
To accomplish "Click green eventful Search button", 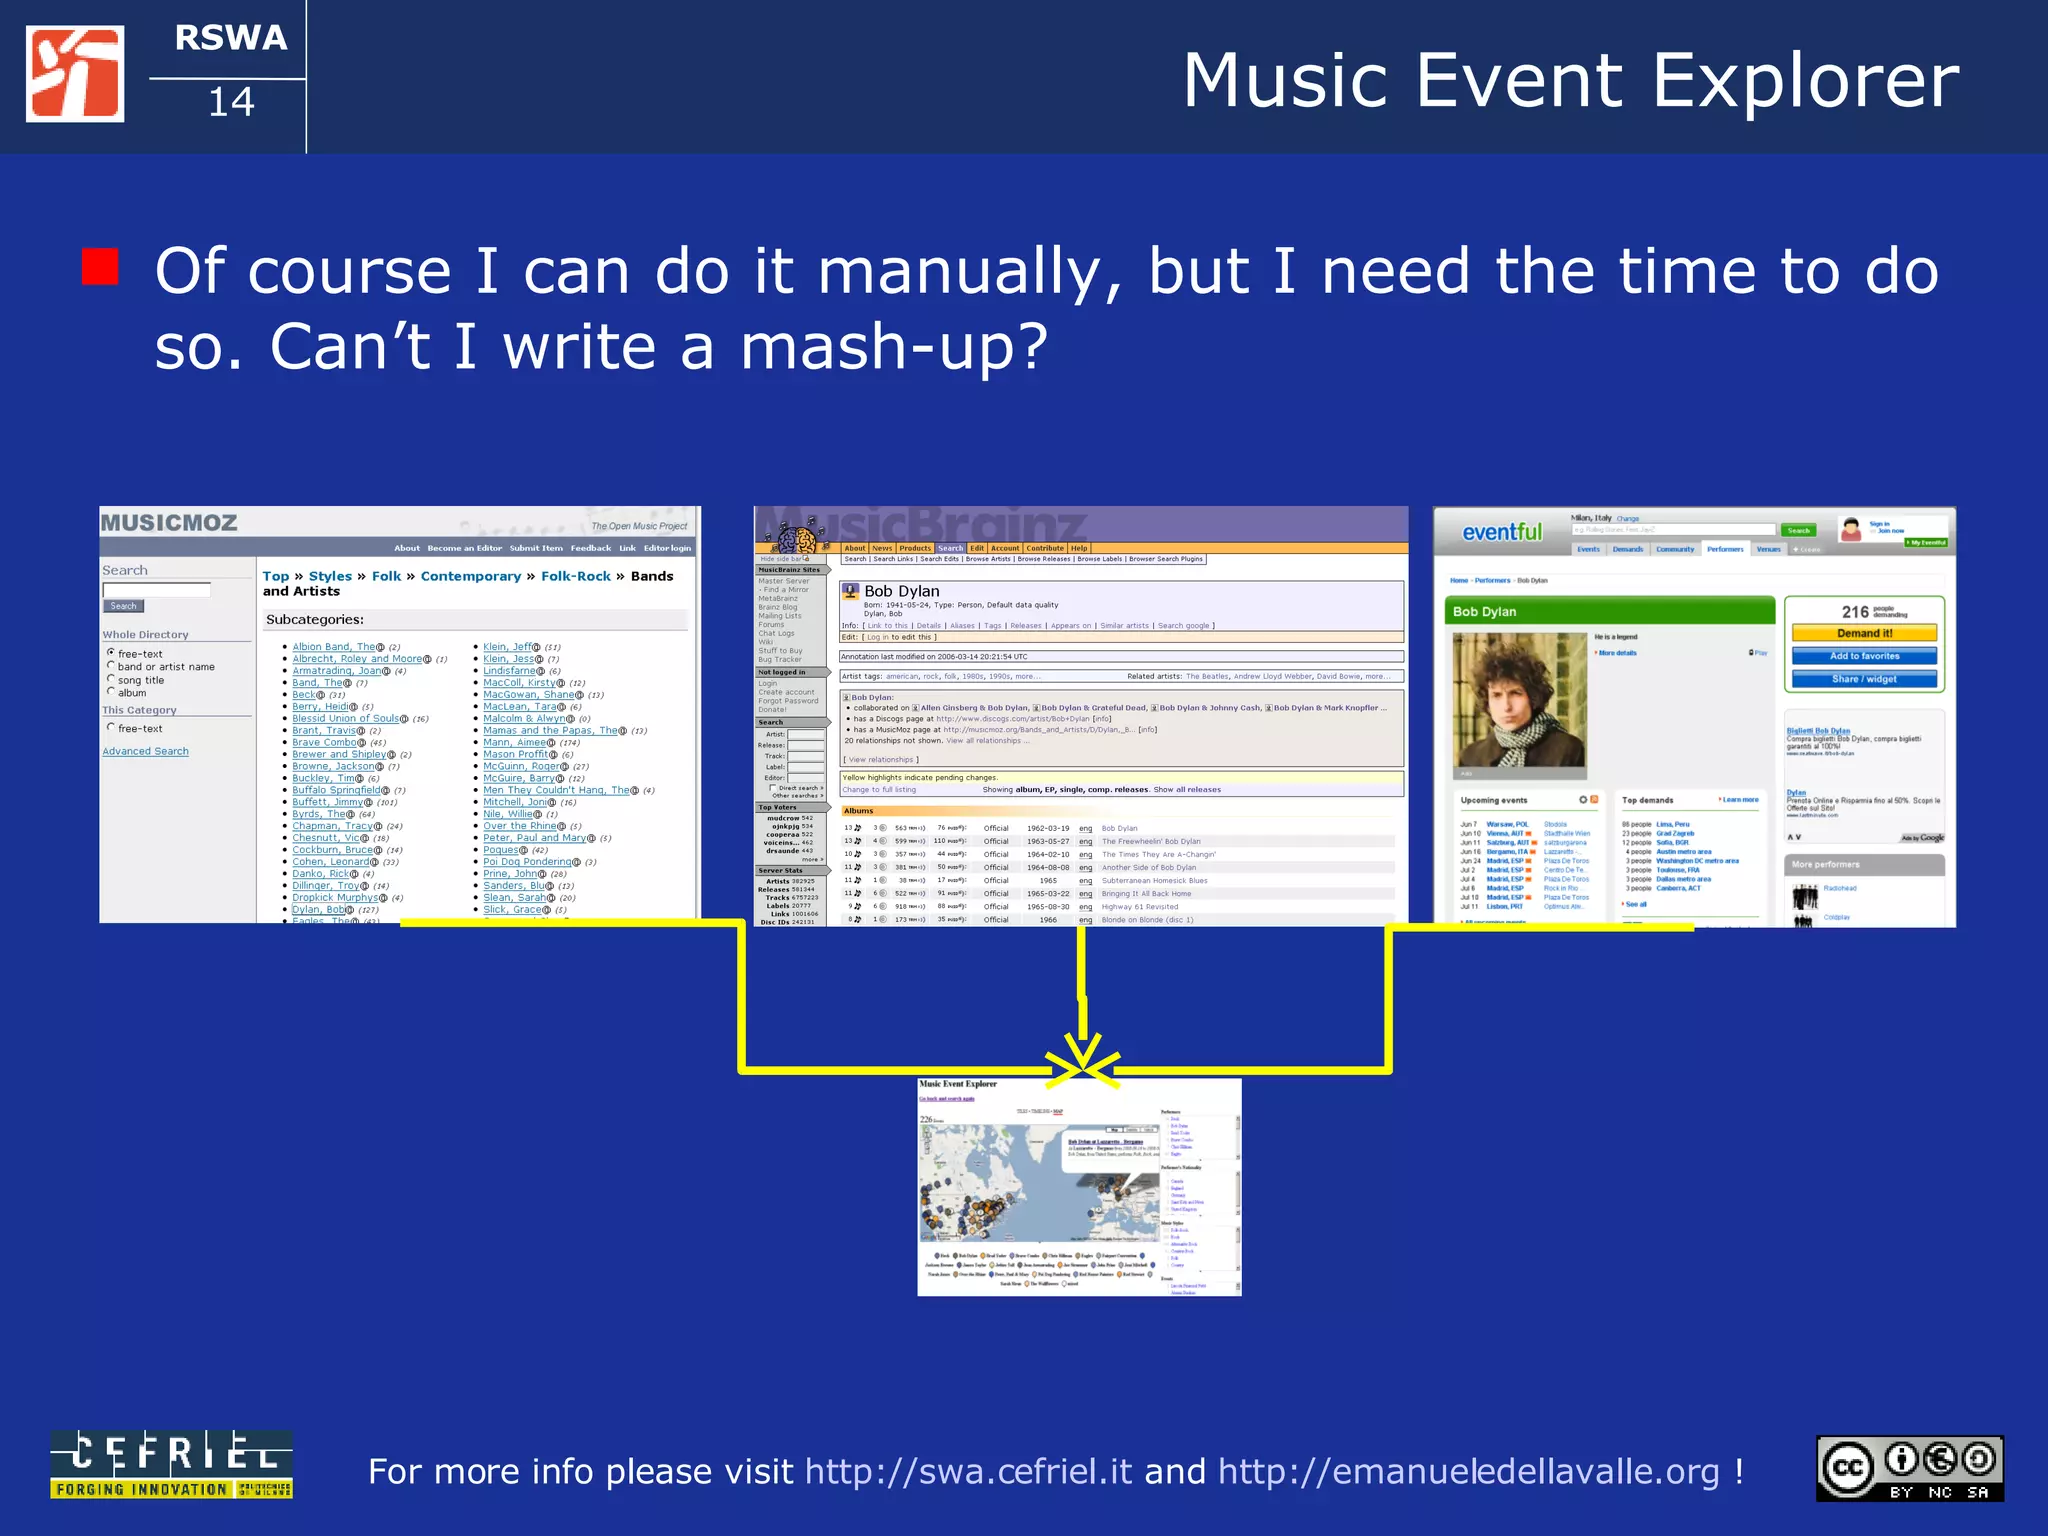I will point(1798,530).
